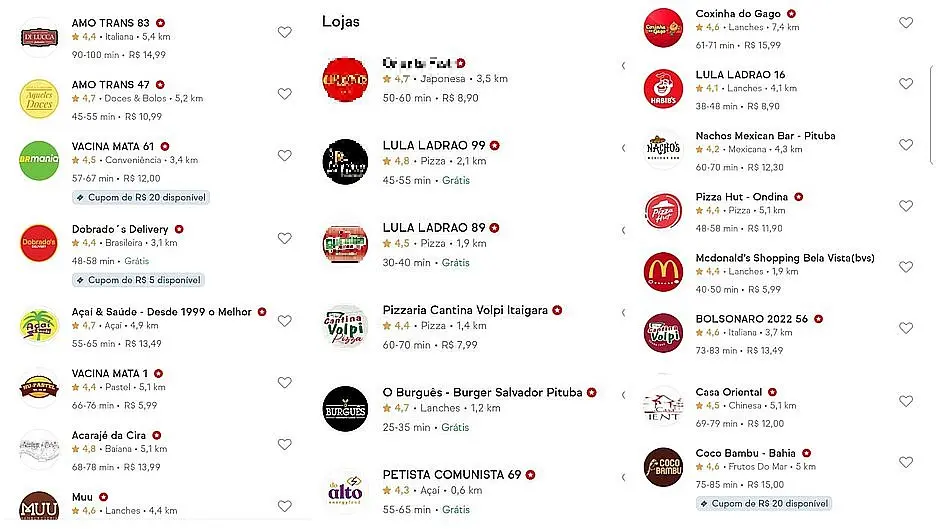The height and width of the screenshot is (529, 940).
Task: Click the Habib's restaurant logo
Action: pyautogui.click(x=663, y=88)
